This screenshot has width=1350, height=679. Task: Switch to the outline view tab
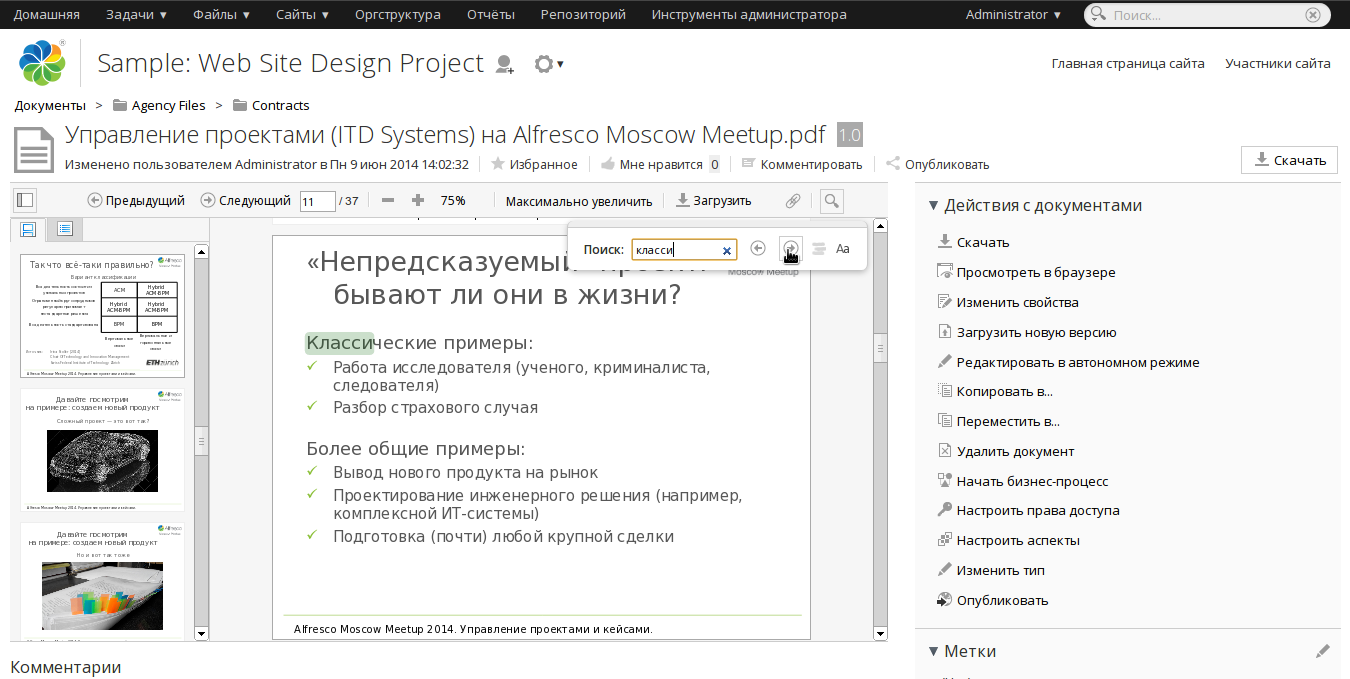pos(64,229)
